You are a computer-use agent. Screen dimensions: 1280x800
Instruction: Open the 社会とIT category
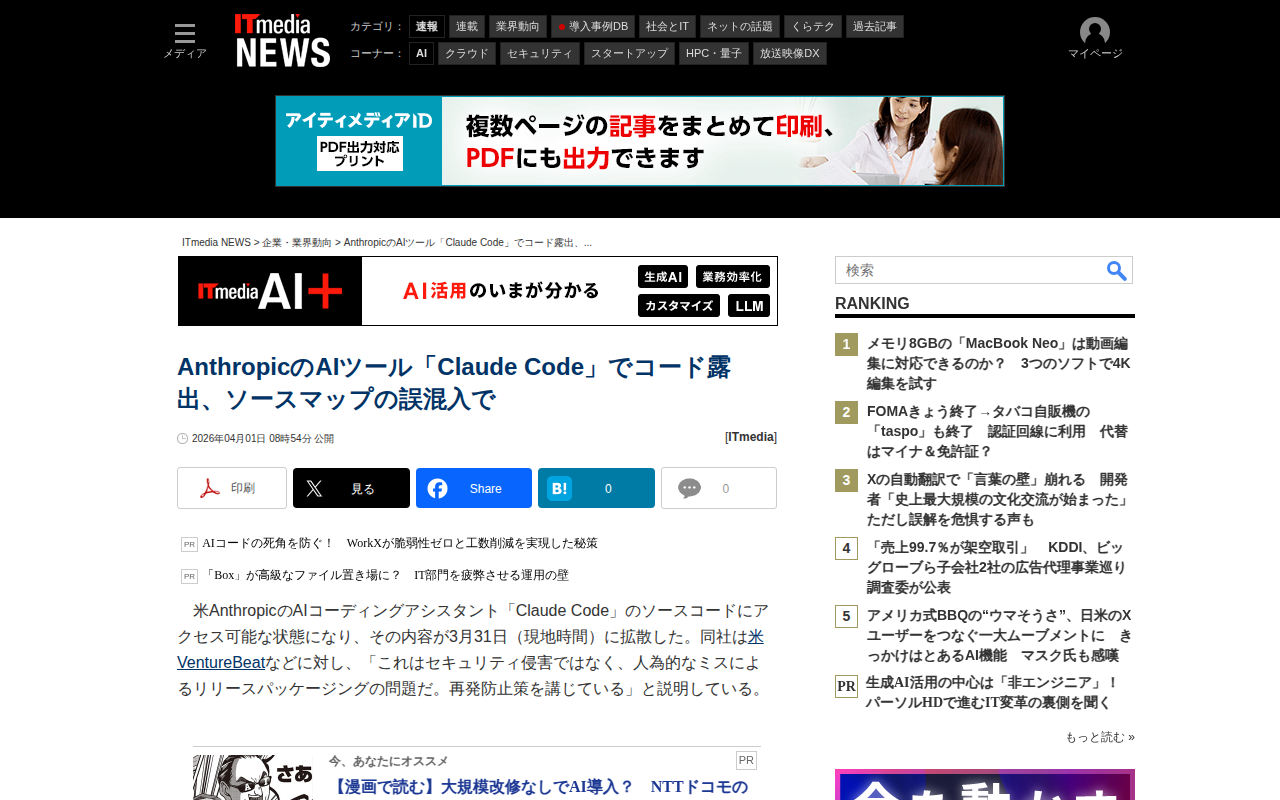[x=668, y=27]
